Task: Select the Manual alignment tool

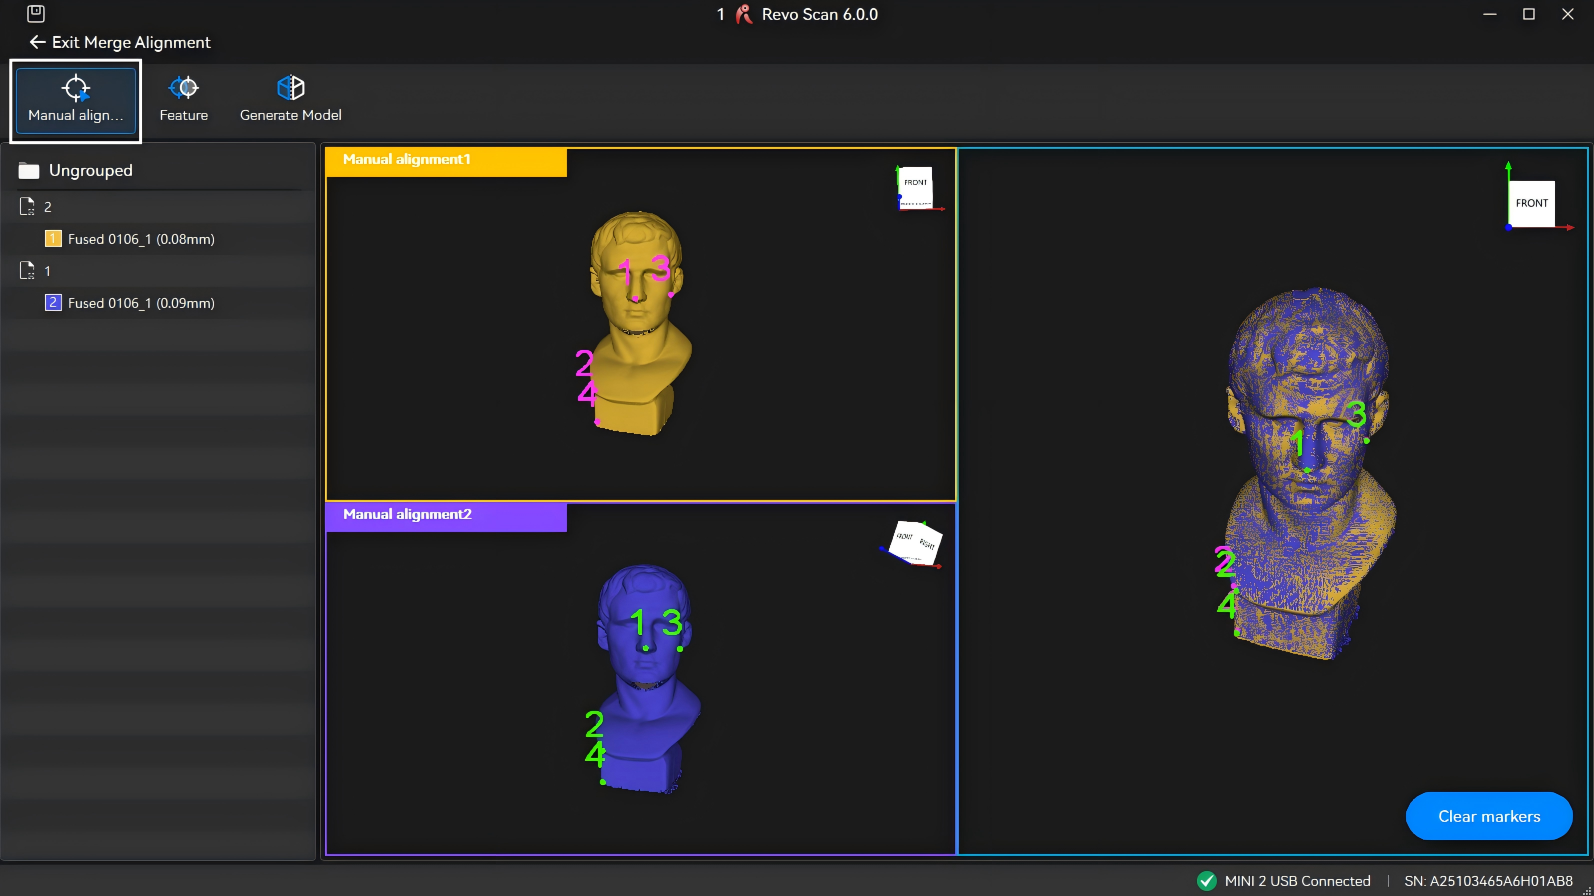Action: pyautogui.click(x=76, y=100)
